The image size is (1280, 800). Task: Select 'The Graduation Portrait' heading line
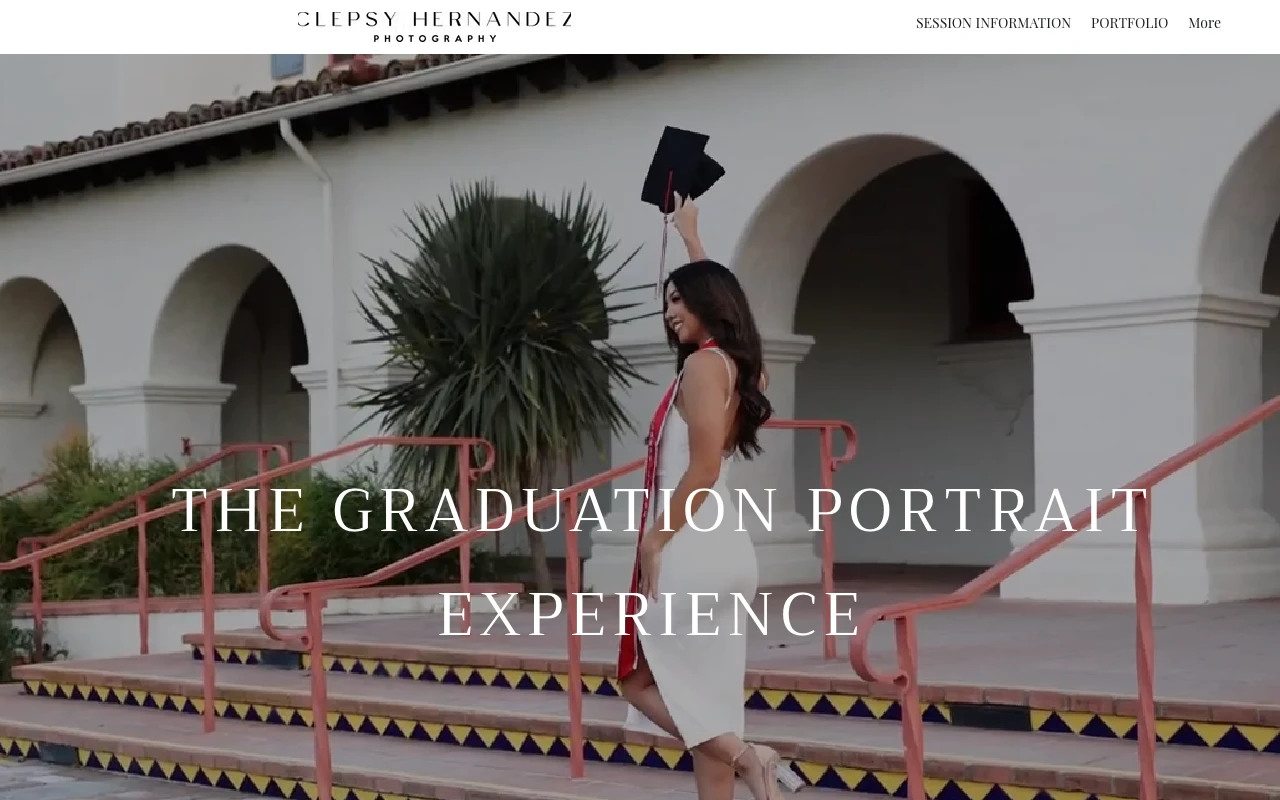(662, 510)
